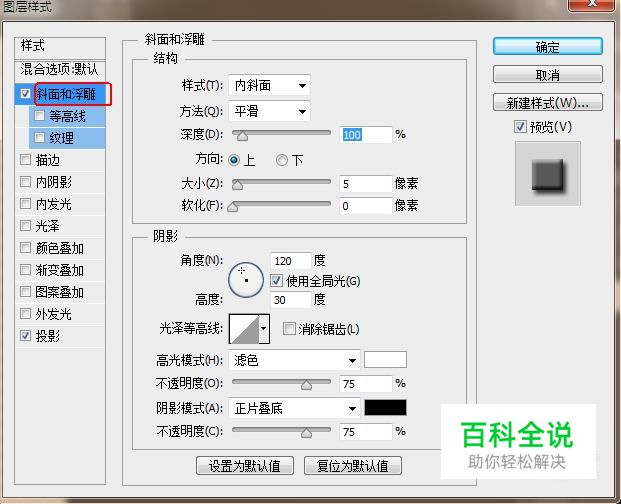Click shadow opacity field 不透明度(C)
The width and height of the screenshot is (621, 504).
pyautogui.click(x=366, y=432)
